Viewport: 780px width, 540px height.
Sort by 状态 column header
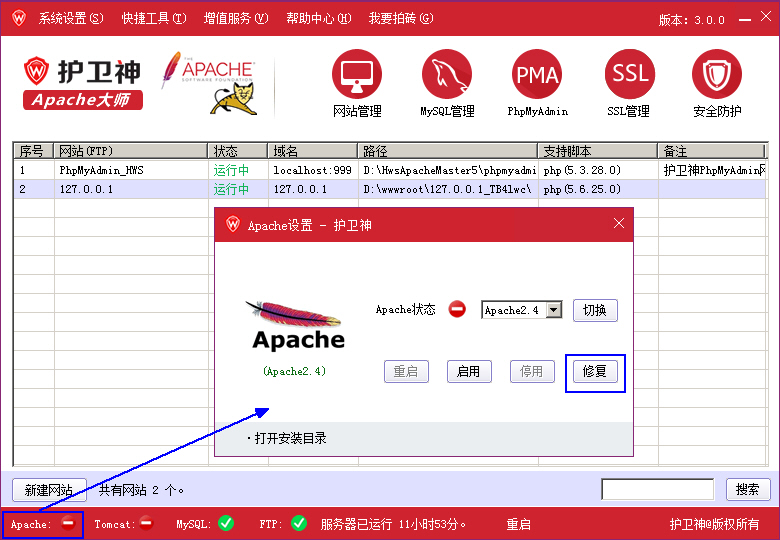pos(238,151)
